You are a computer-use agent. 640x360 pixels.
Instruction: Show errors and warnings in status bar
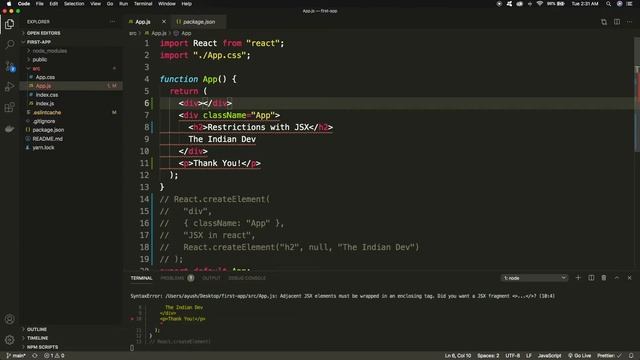pos(54,356)
